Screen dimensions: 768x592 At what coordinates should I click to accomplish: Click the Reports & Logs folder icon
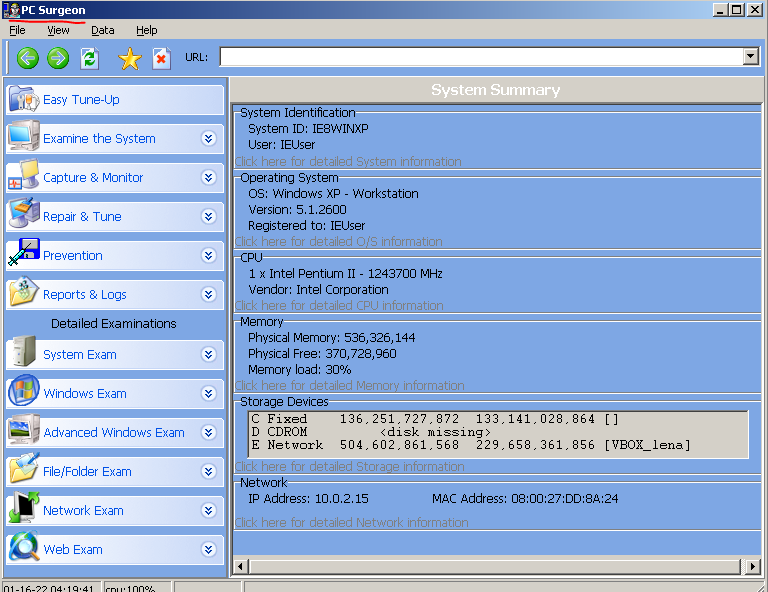coord(24,291)
